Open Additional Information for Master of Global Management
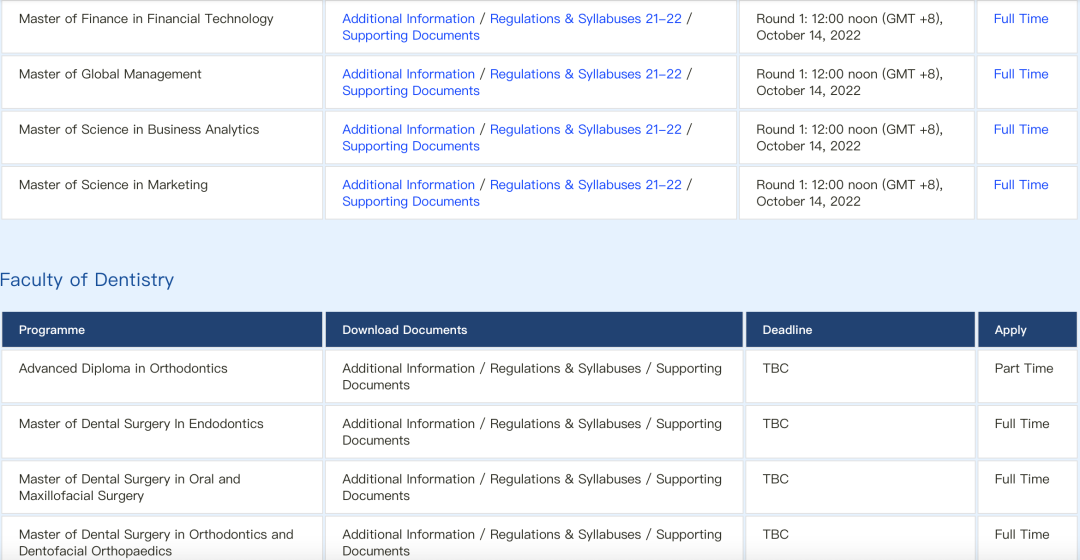 (408, 74)
